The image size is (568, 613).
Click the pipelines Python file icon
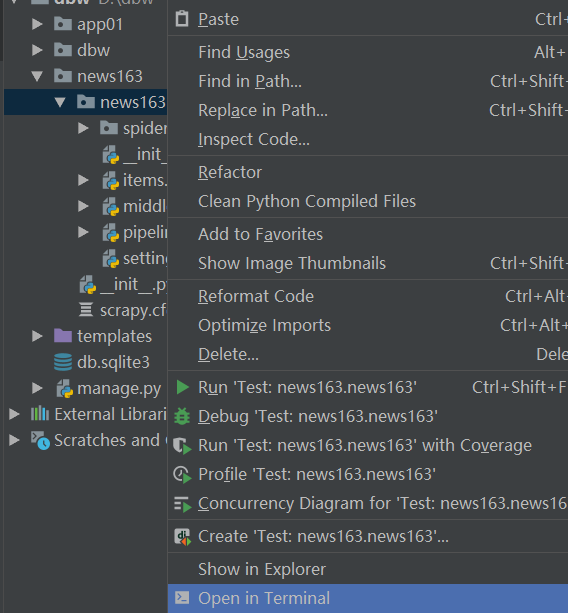tap(111, 233)
